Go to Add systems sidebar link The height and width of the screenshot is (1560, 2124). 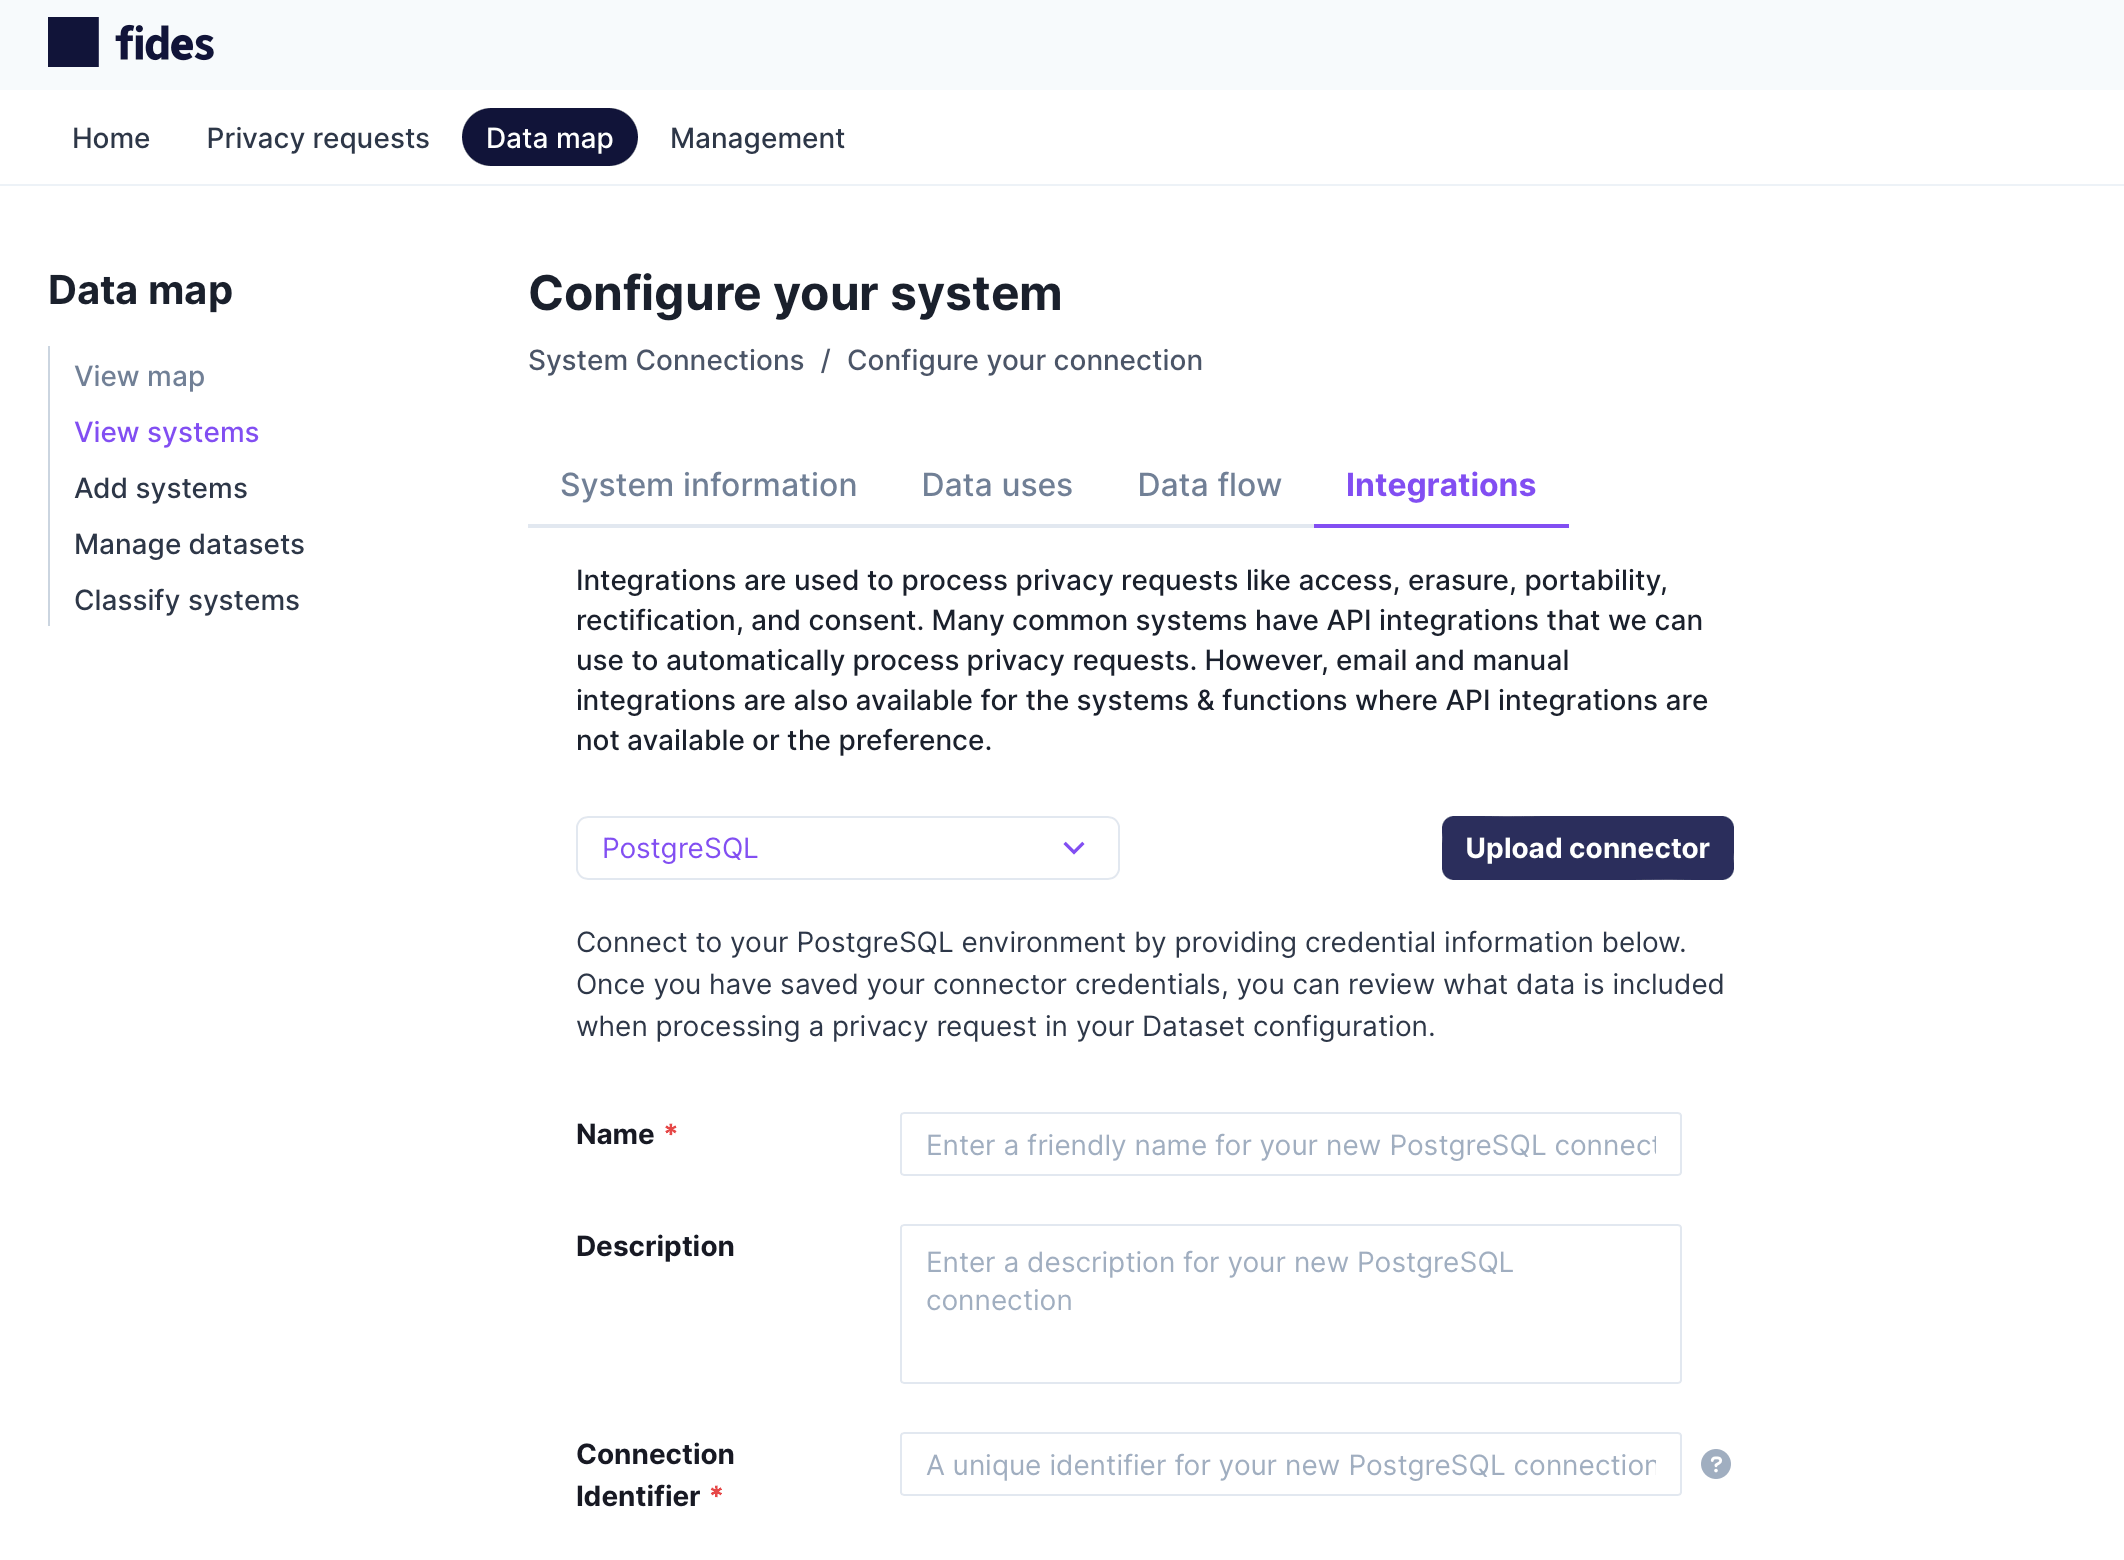(x=161, y=488)
